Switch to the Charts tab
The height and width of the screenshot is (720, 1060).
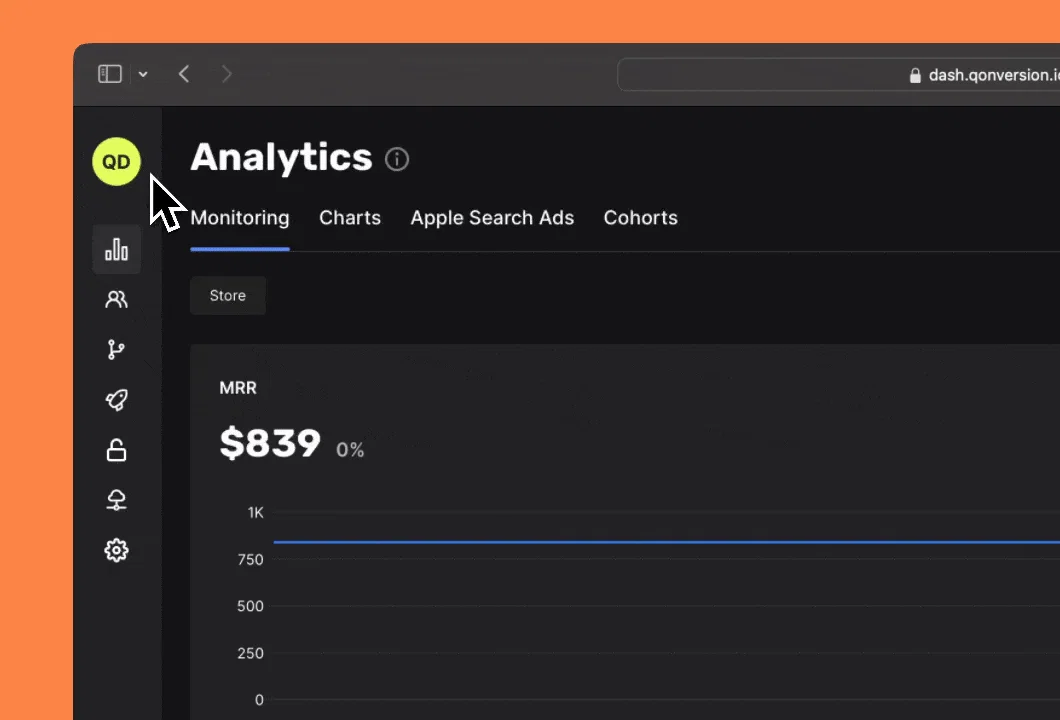[350, 218]
